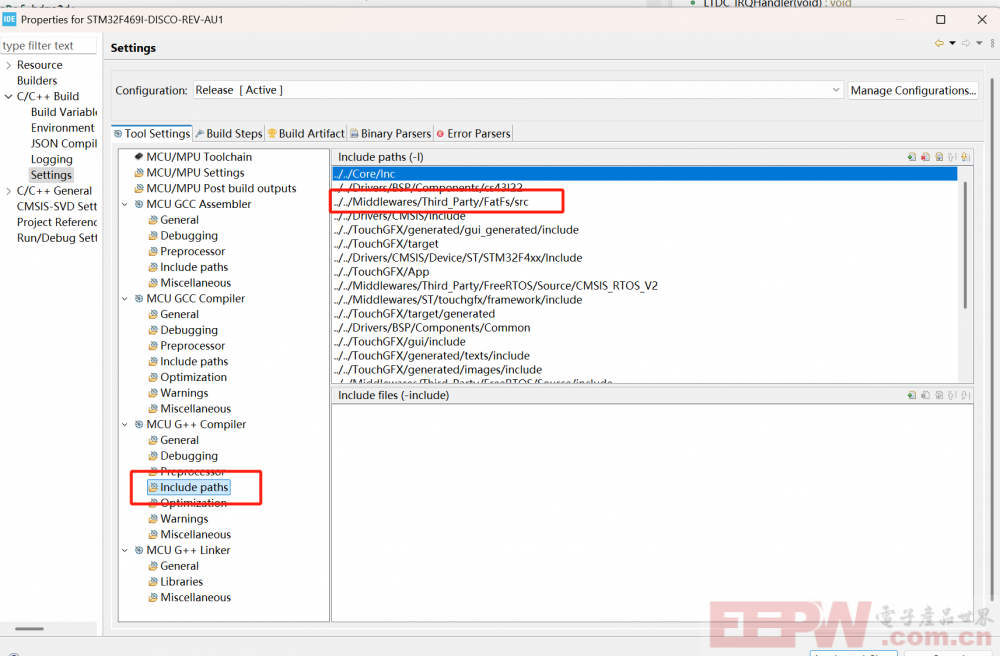The image size is (1000, 656).
Task: Delete entry in Include files toolbar
Action: (x=925, y=395)
